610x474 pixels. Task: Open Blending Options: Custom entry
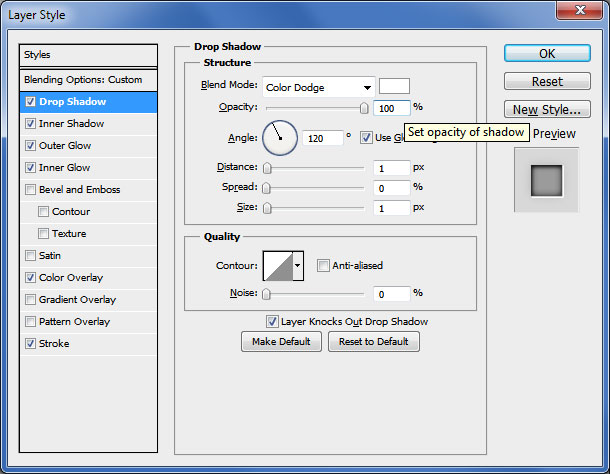point(88,80)
